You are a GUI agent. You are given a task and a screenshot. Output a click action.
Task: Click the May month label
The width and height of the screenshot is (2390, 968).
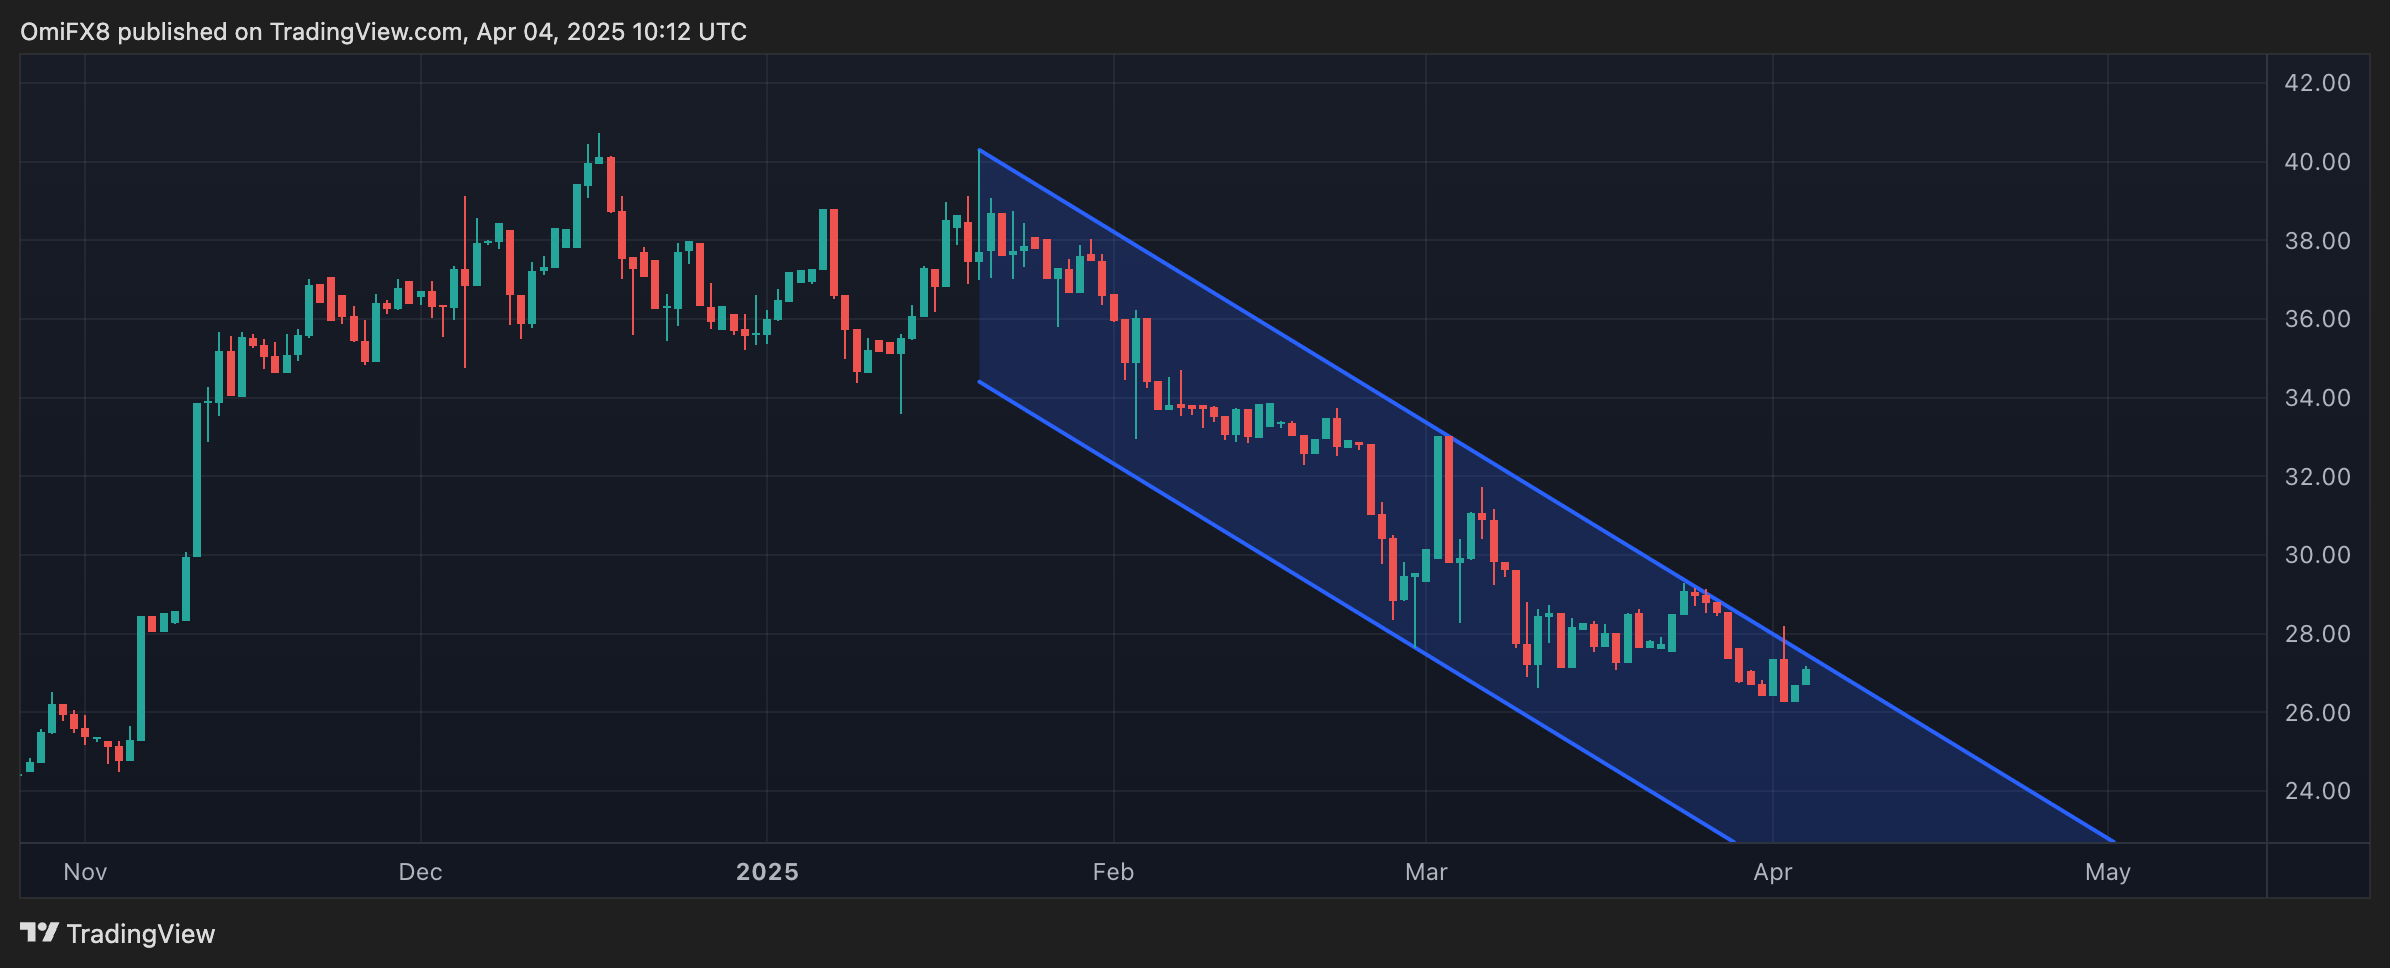tap(2108, 872)
